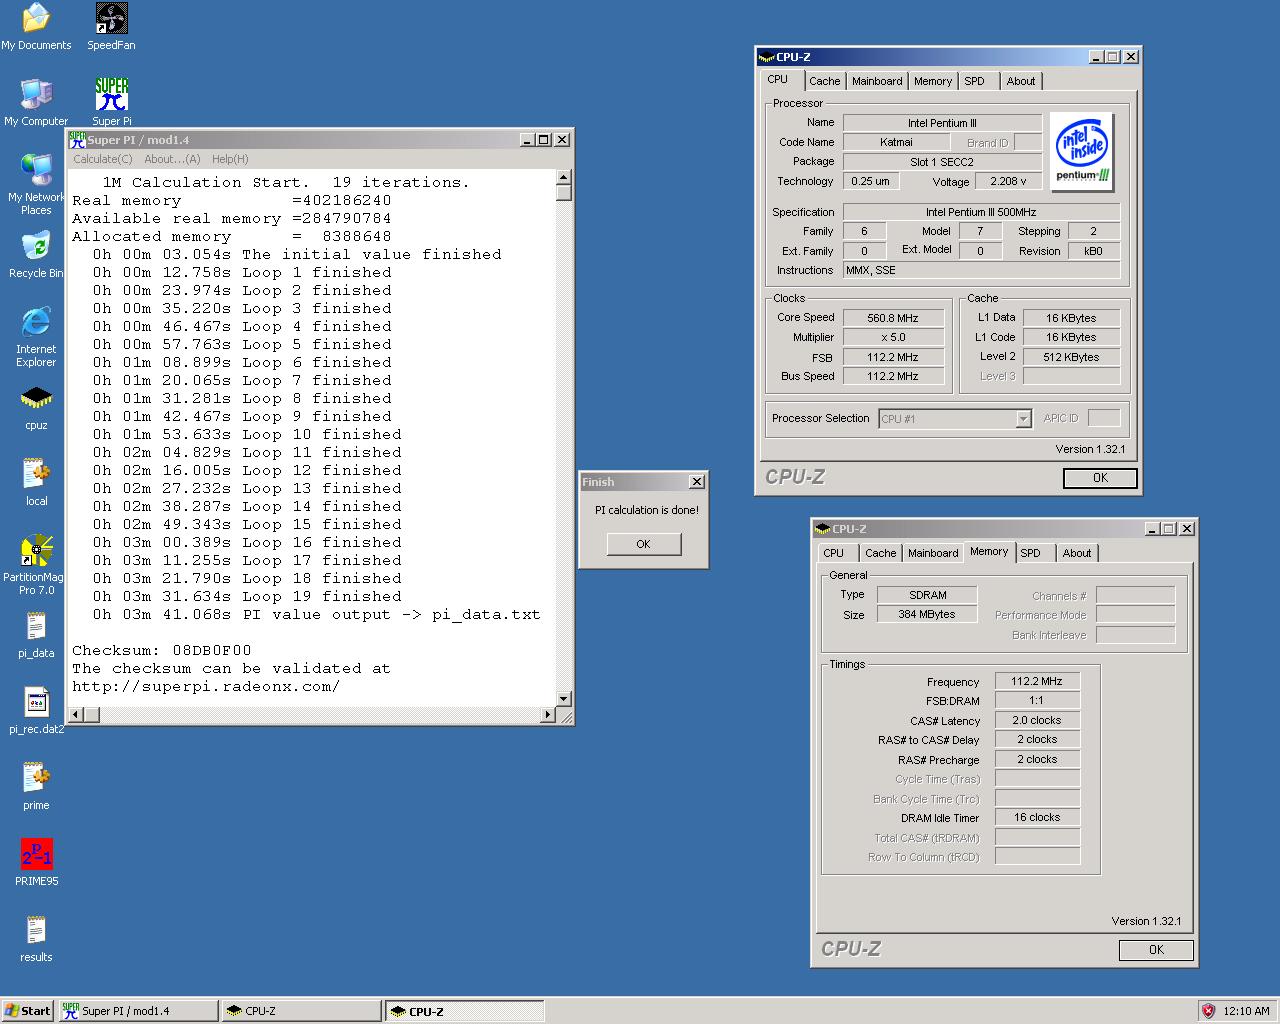Click the Super PI title bar icon
This screenshot has height=1024, width=1280.
(77, 140)
